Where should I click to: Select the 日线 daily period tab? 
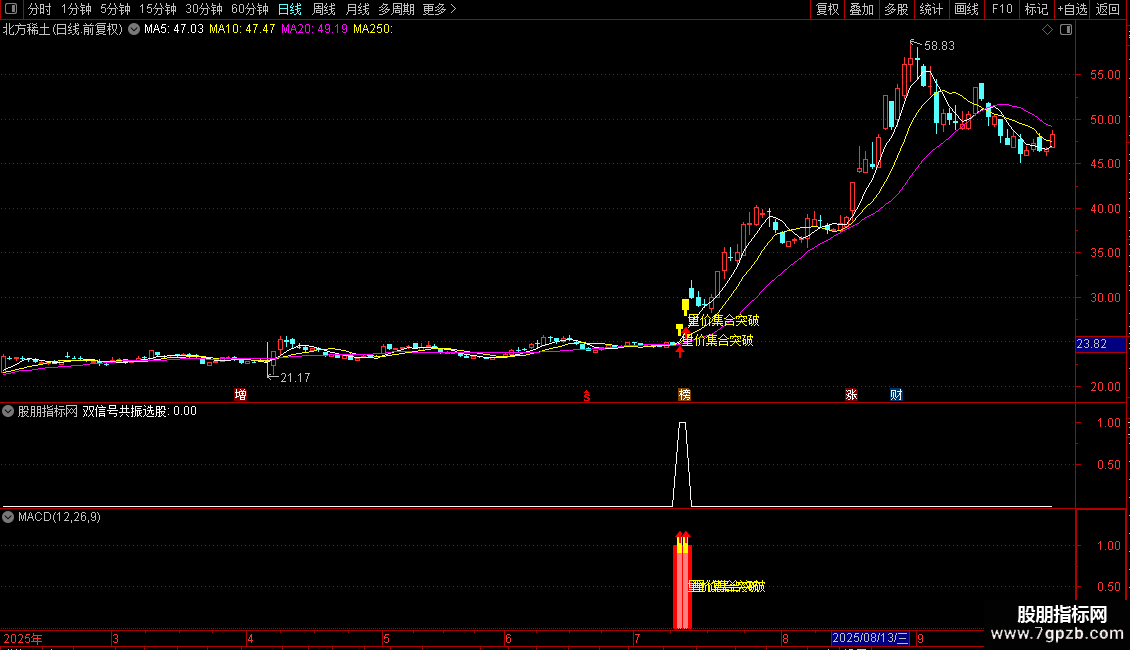click(290, 9)
